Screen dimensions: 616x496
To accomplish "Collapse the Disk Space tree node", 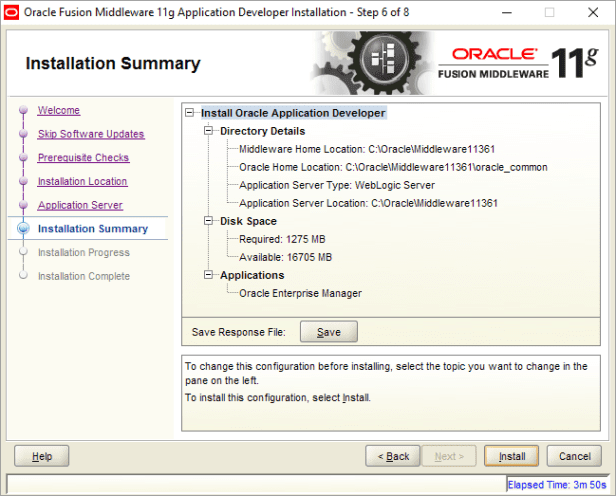I will click(208, 221).
